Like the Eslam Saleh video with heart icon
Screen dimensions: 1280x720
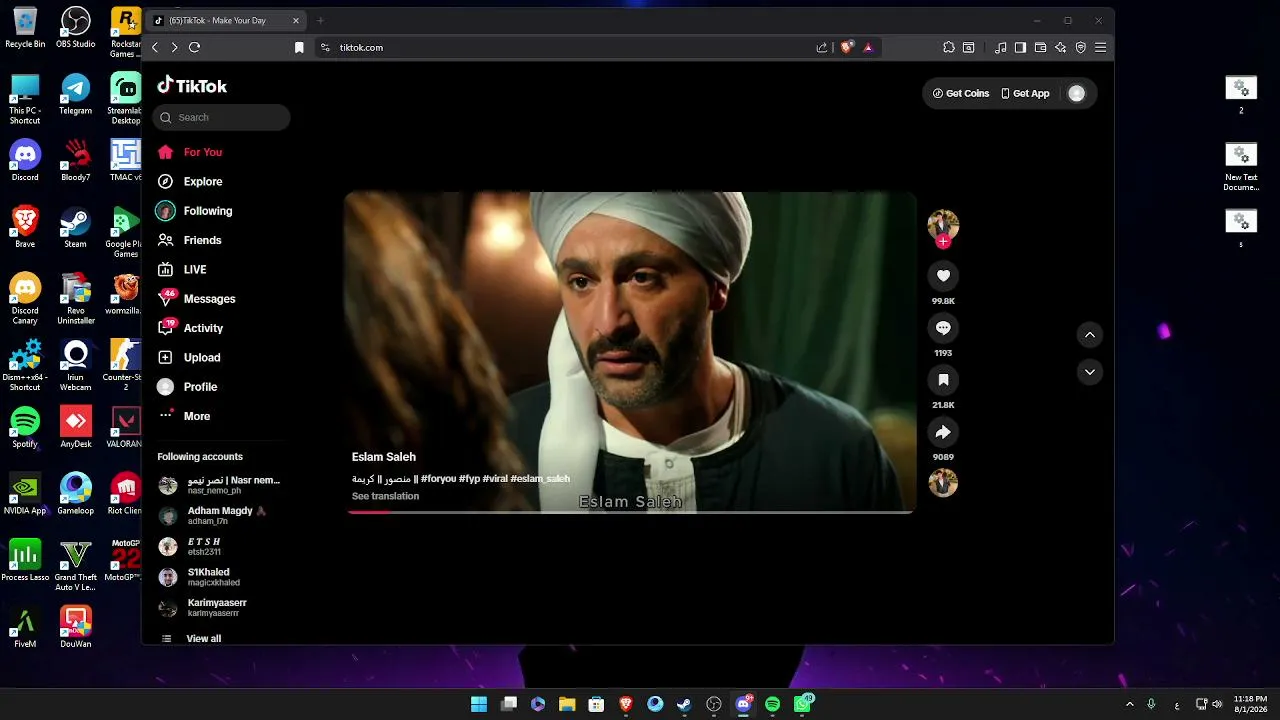943,276
